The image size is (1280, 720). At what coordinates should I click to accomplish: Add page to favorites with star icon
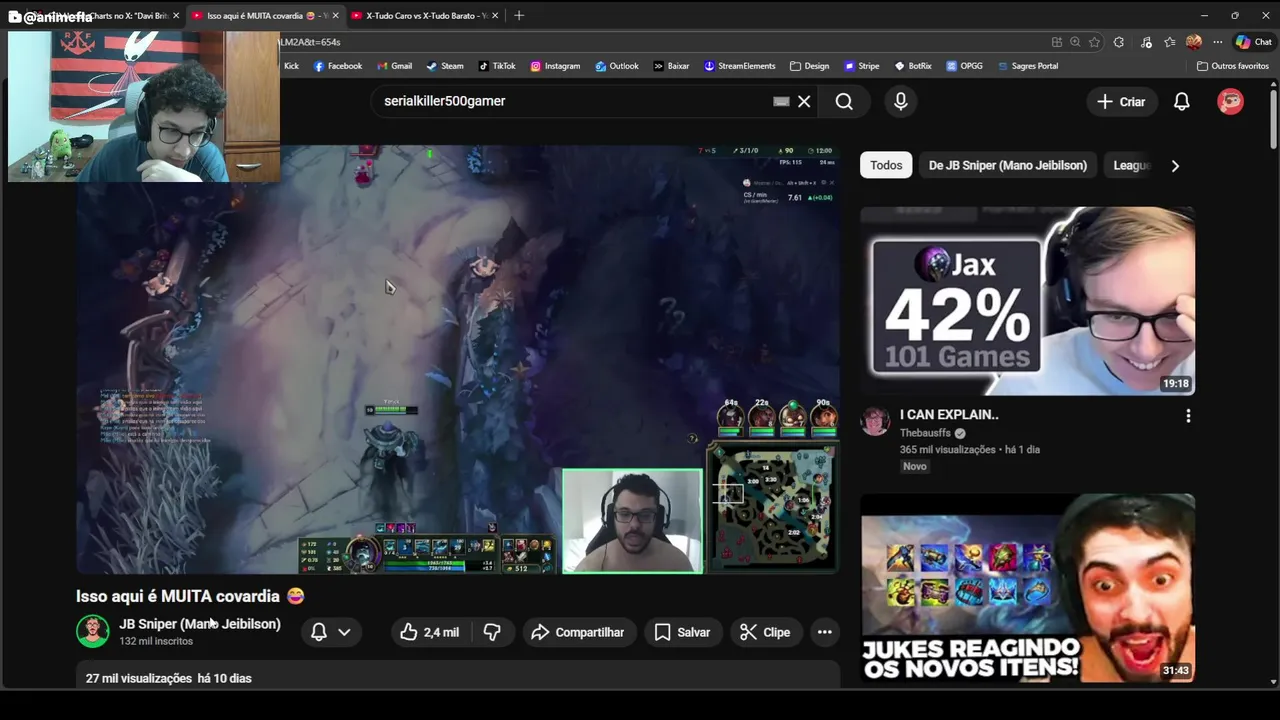click(x=1094, y=42)
